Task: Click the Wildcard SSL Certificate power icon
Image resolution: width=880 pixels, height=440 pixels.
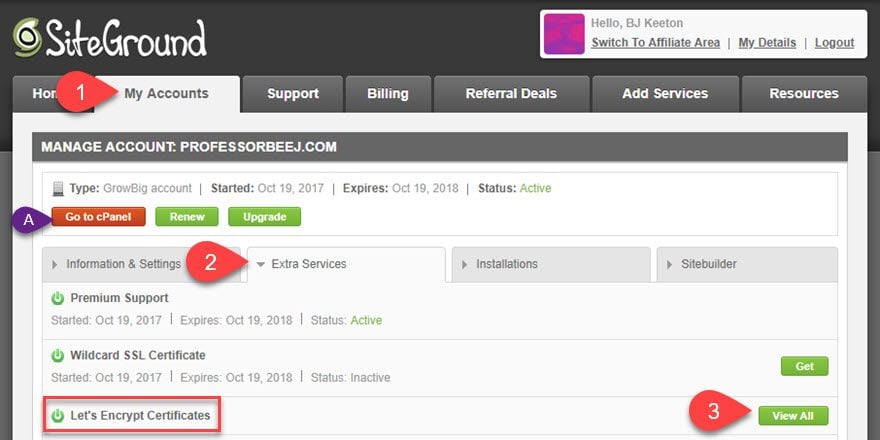Action: (58, 355)
